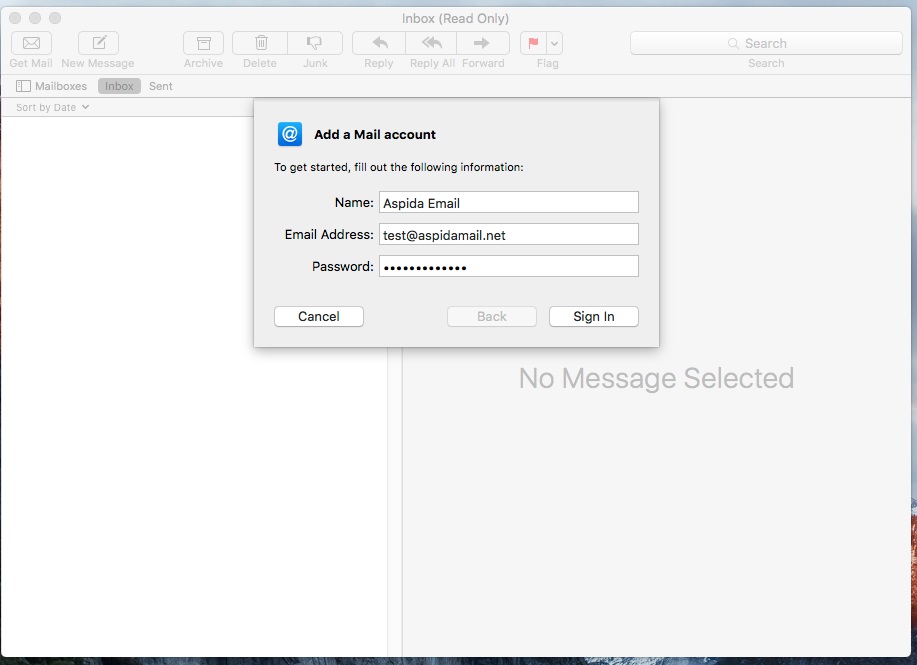Click the Forward arrow icon

click(x=483, y=43)
